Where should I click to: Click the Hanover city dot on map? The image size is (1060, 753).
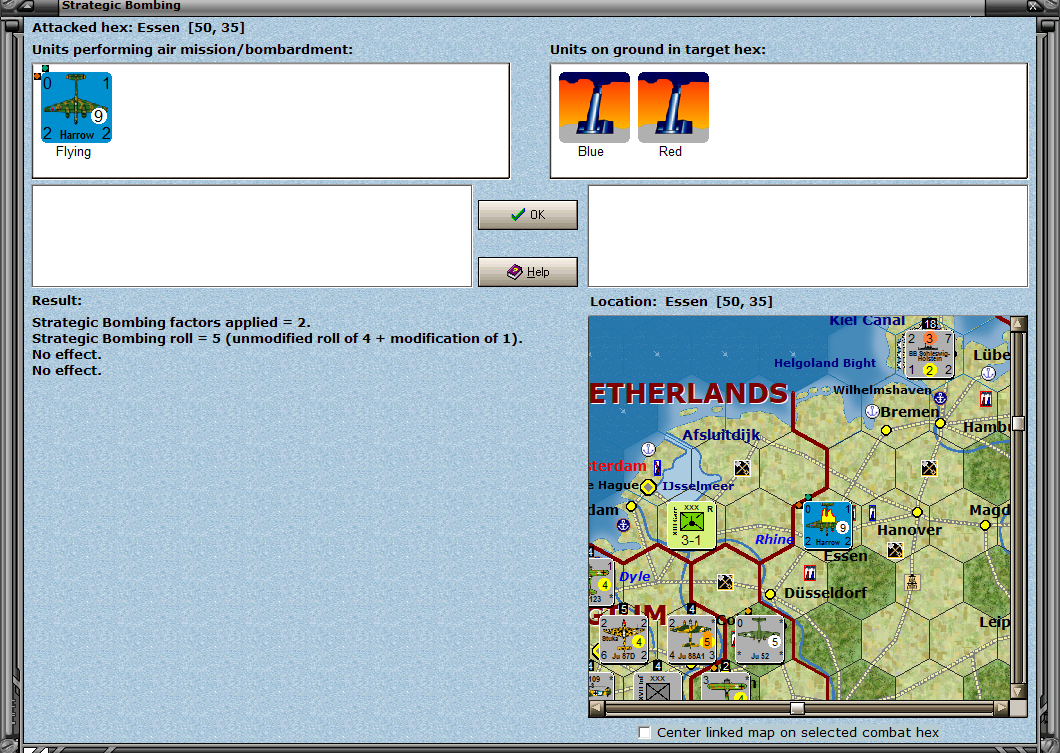tap(917, 512)
